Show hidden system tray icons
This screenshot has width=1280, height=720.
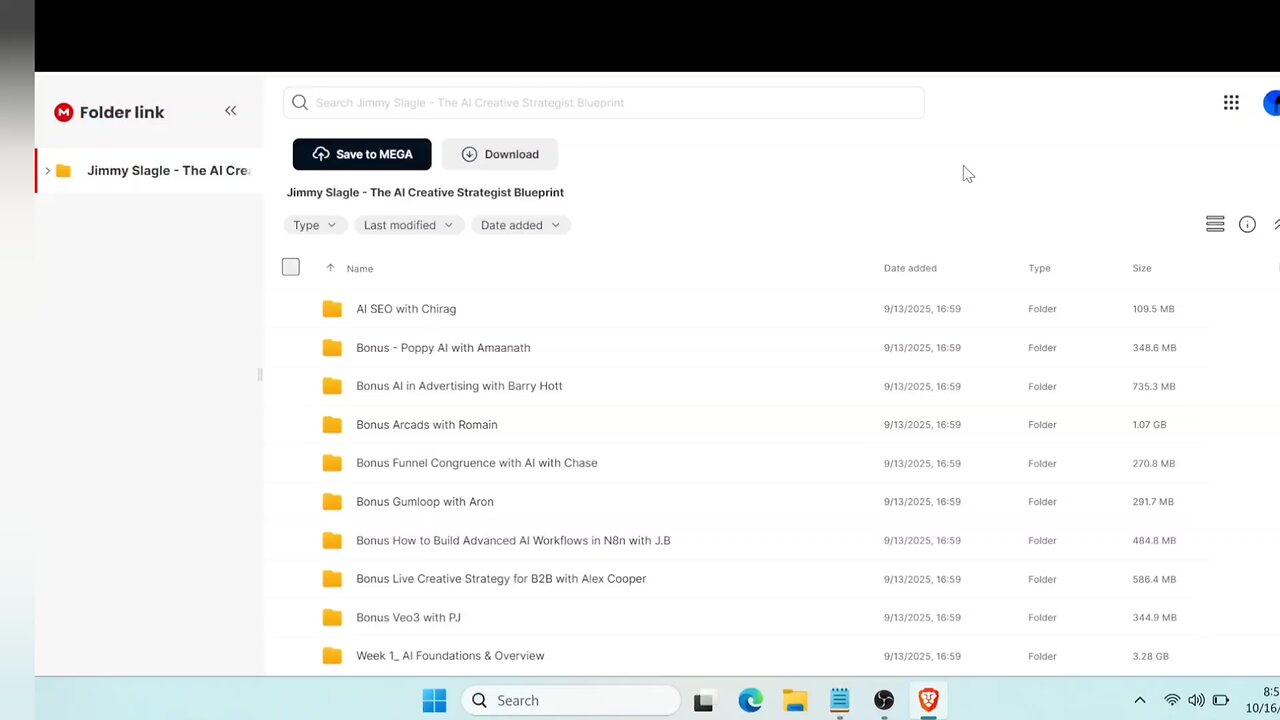1139,700
